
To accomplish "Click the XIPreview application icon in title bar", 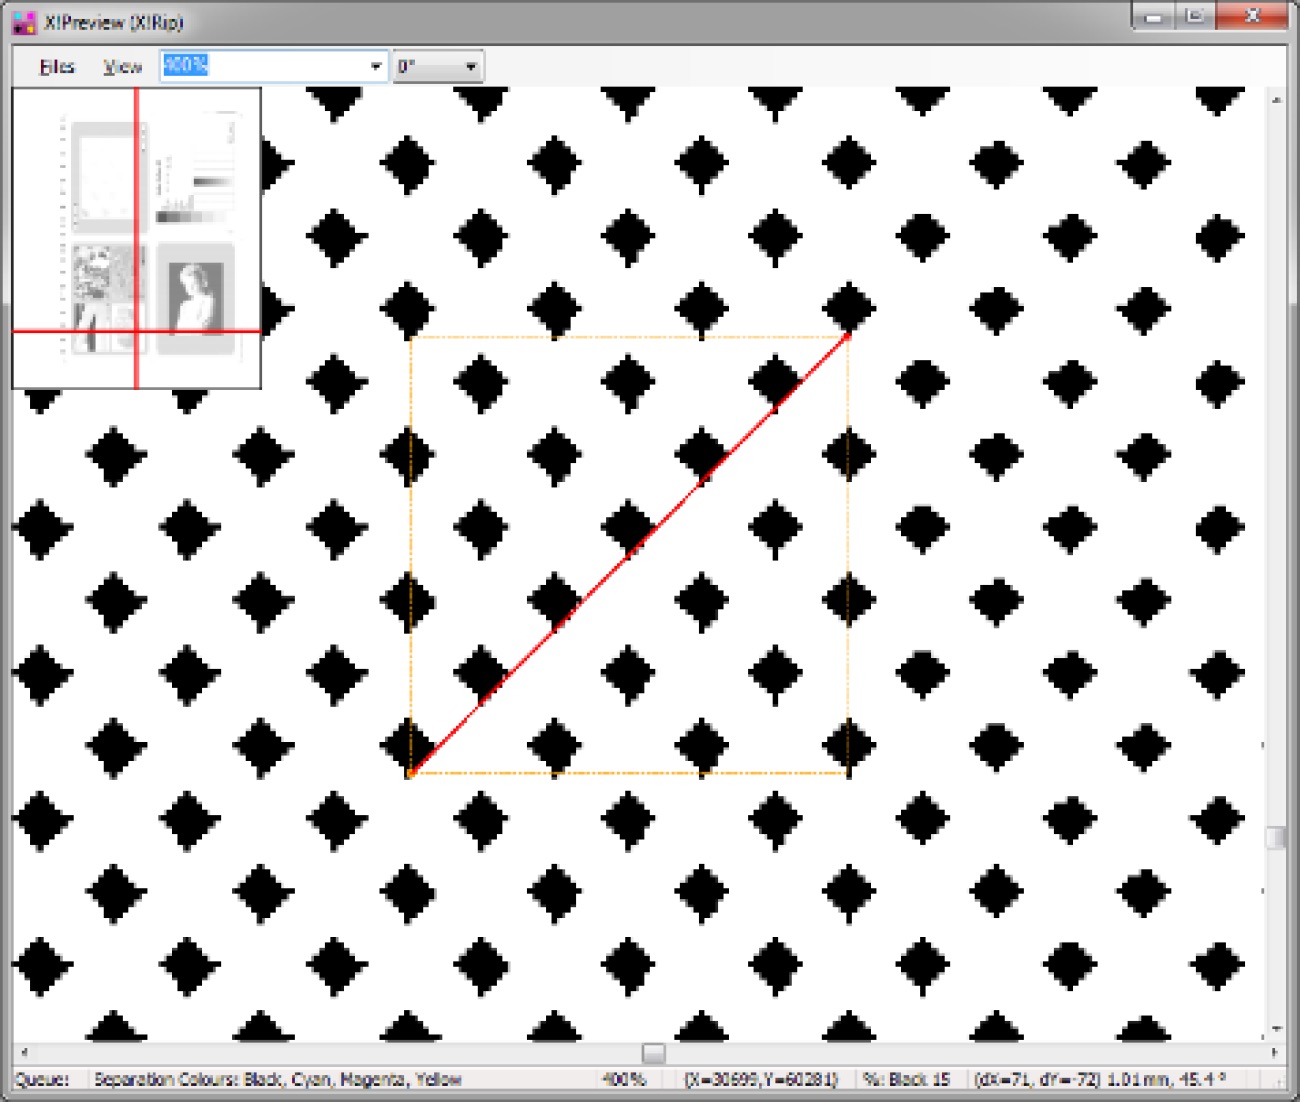I will 24,22.
